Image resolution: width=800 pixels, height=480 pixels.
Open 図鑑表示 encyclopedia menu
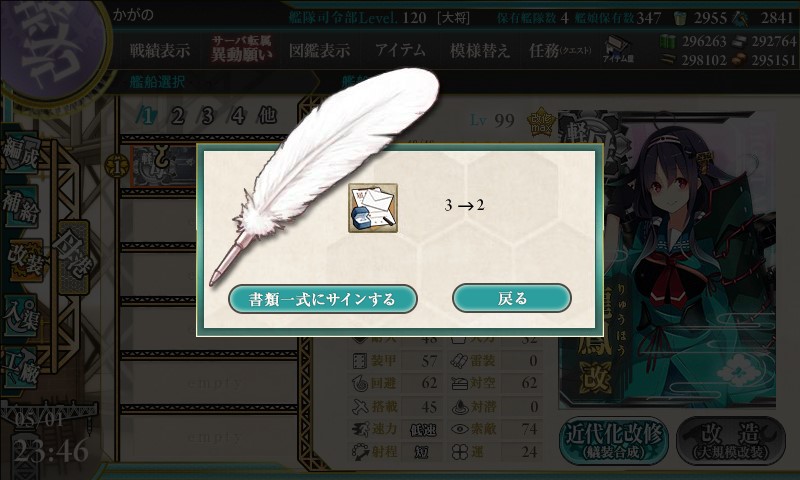tap(319, 50)
